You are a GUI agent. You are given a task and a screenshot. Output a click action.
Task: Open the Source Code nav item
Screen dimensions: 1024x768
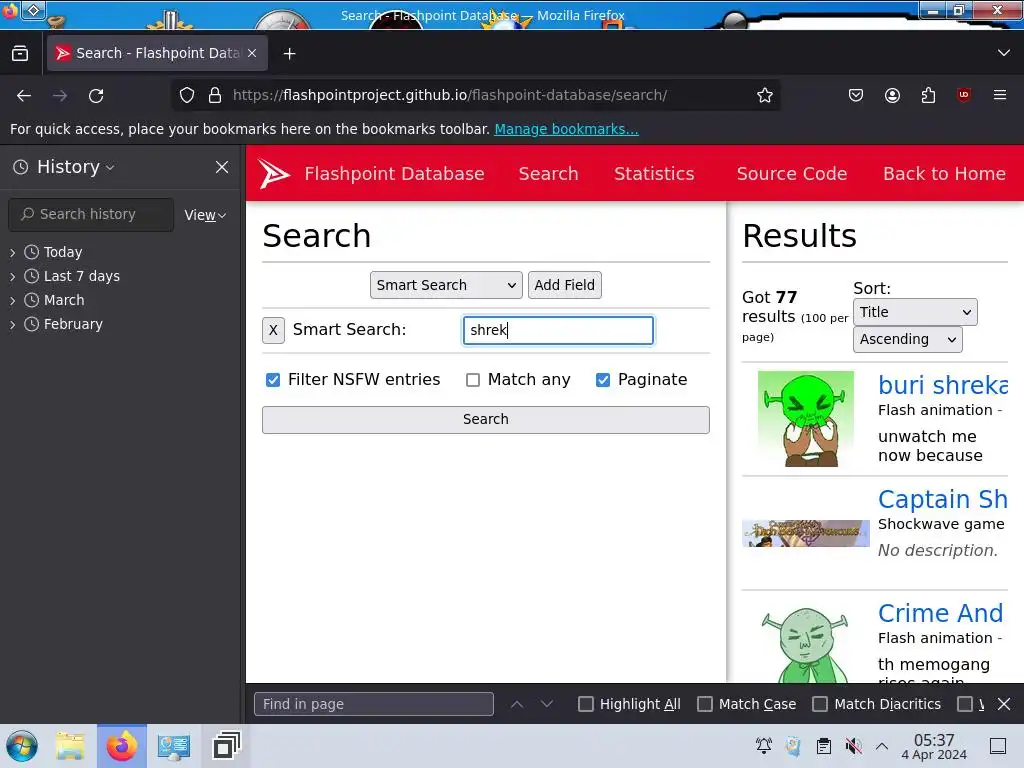(x=792, y=174)
